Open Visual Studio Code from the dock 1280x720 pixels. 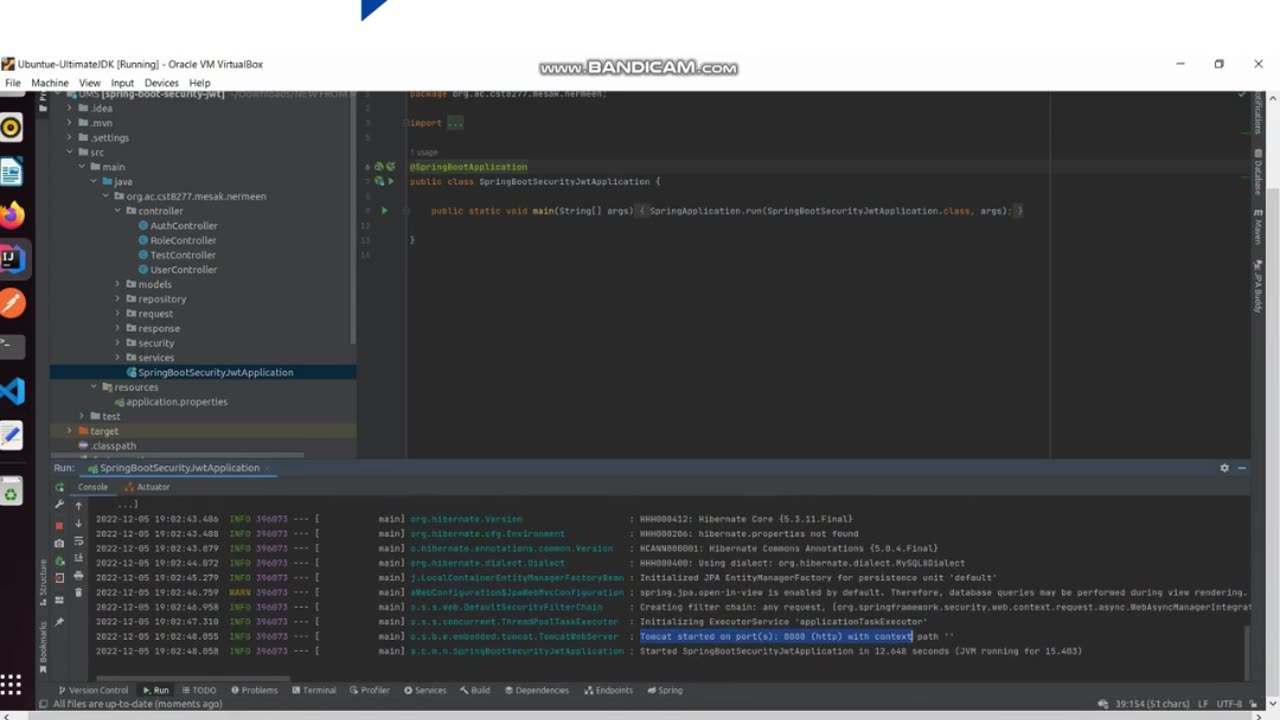[12, 391]
